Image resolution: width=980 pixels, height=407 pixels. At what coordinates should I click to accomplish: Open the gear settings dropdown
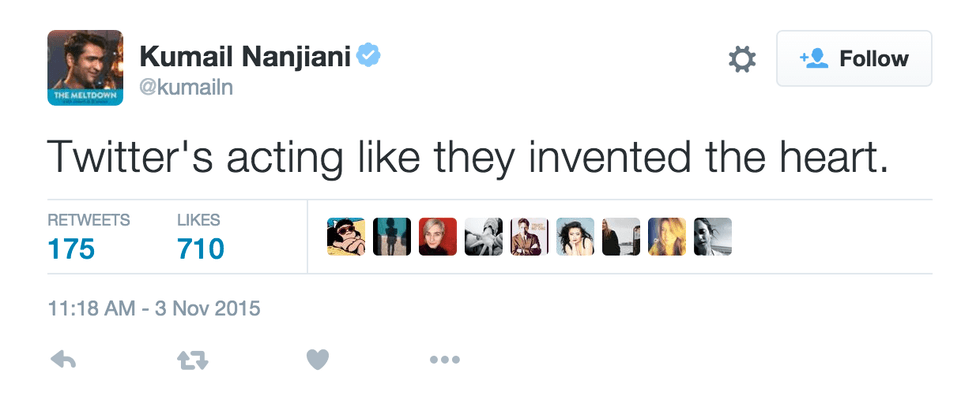741,60
